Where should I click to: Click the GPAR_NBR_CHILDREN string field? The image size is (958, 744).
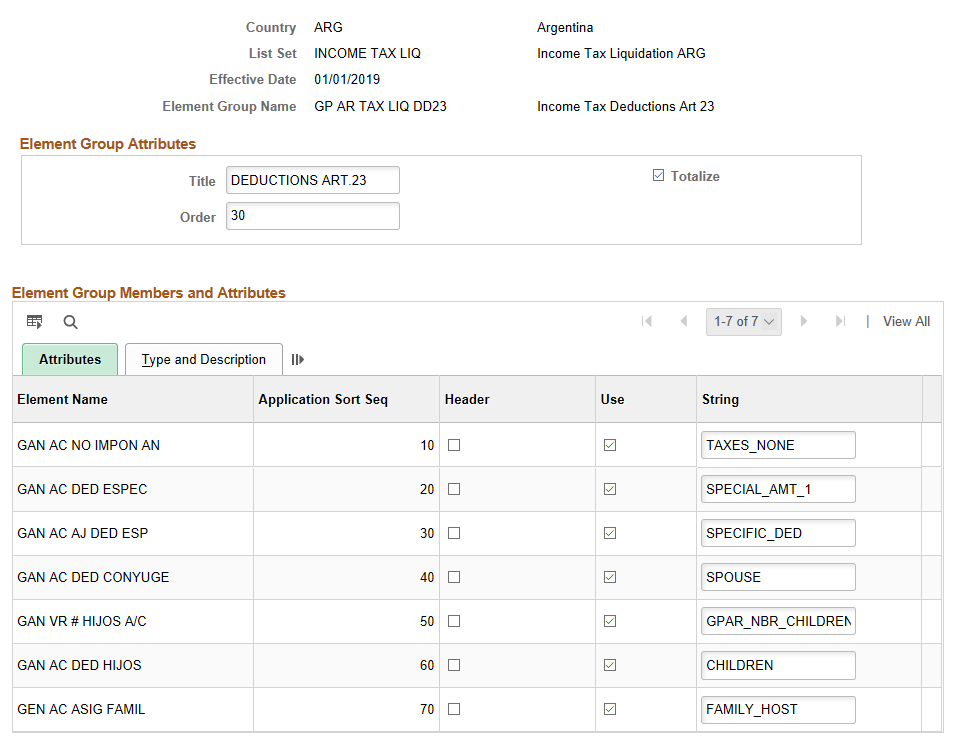[778, 621]
